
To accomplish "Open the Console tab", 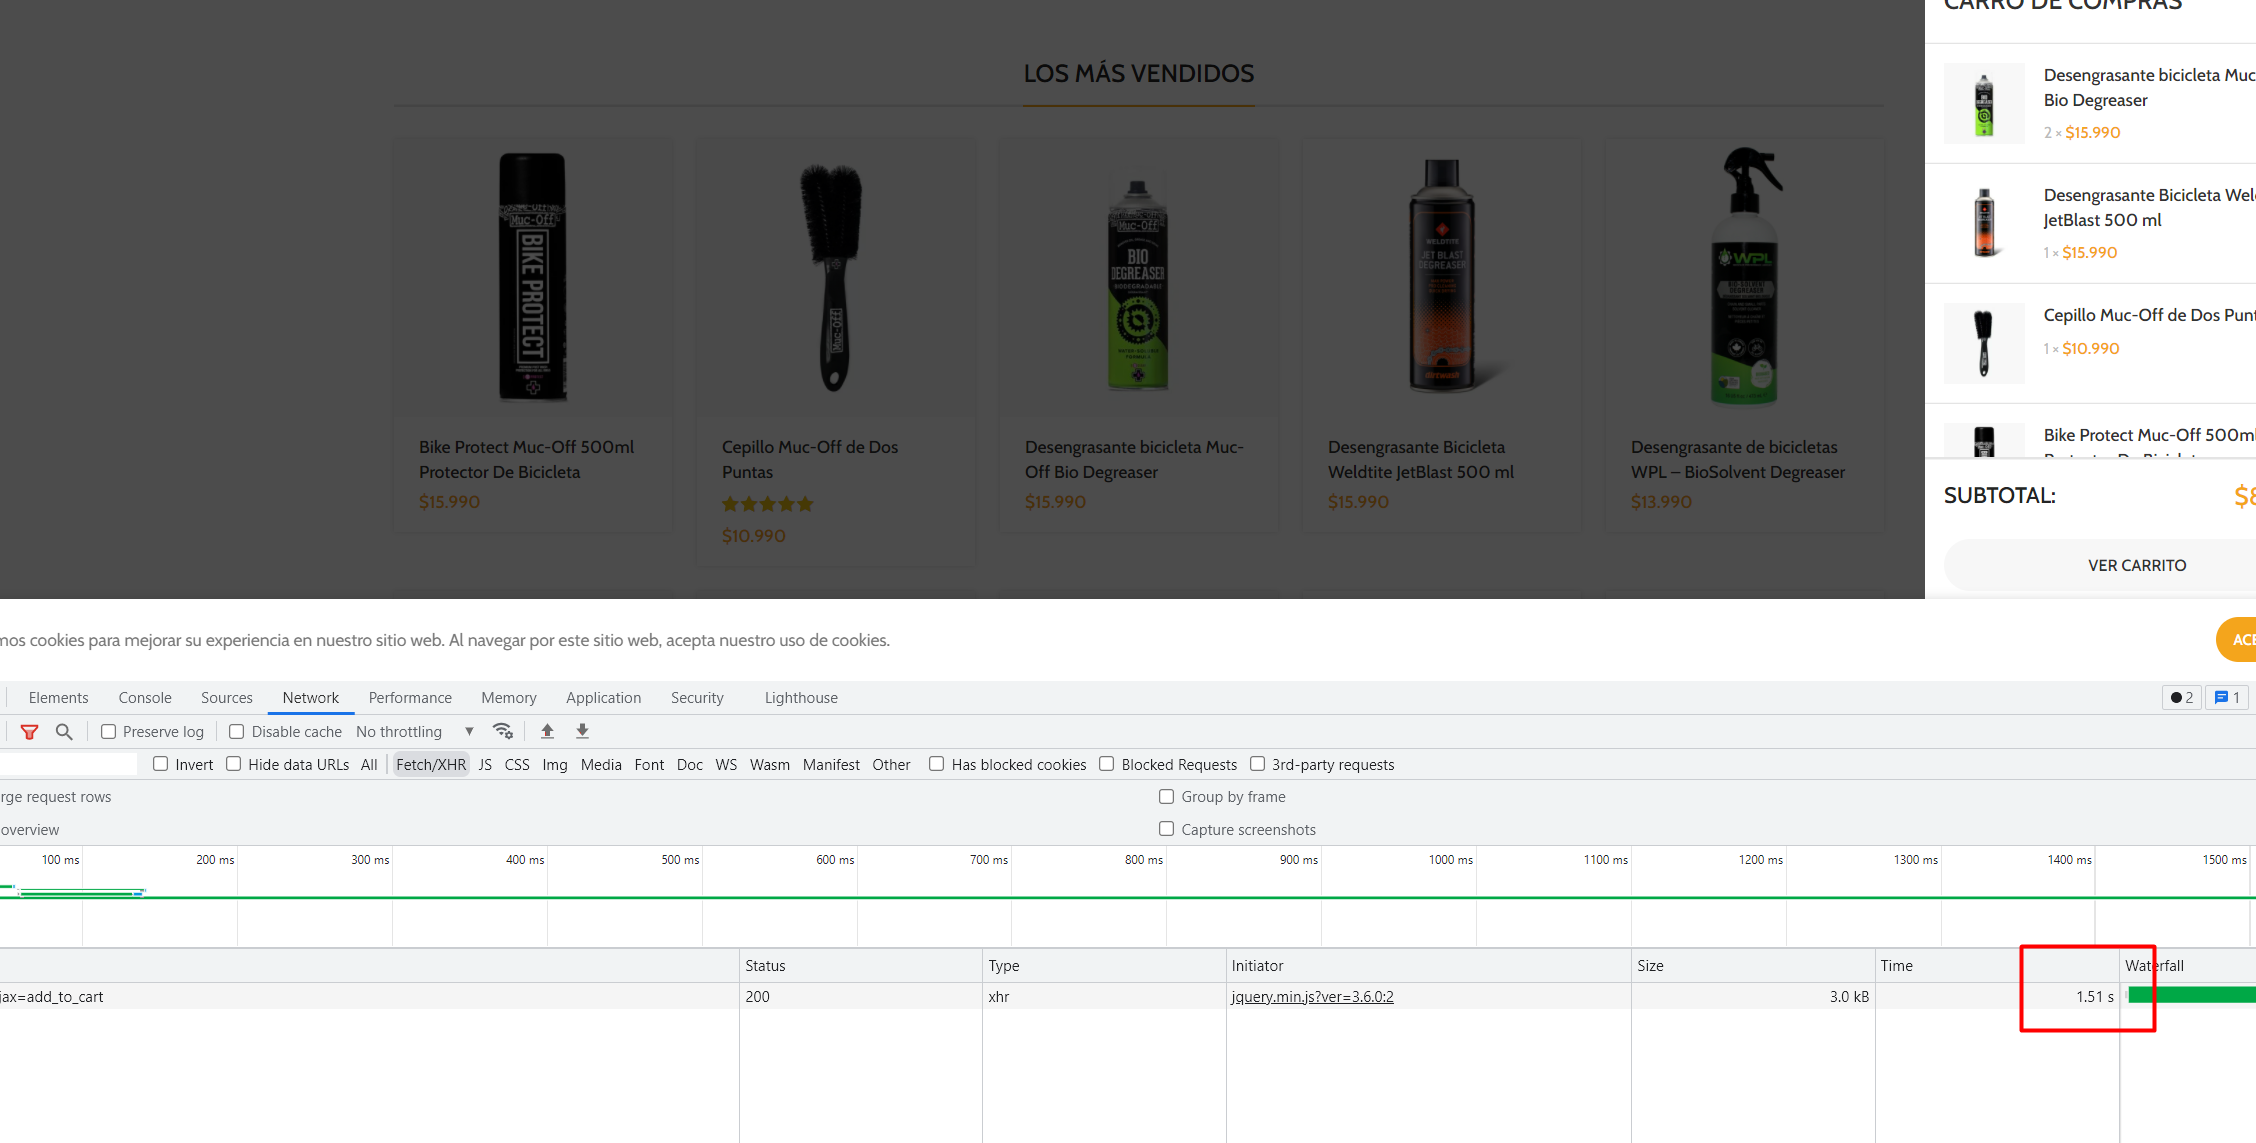I will (x=145, y=698).
